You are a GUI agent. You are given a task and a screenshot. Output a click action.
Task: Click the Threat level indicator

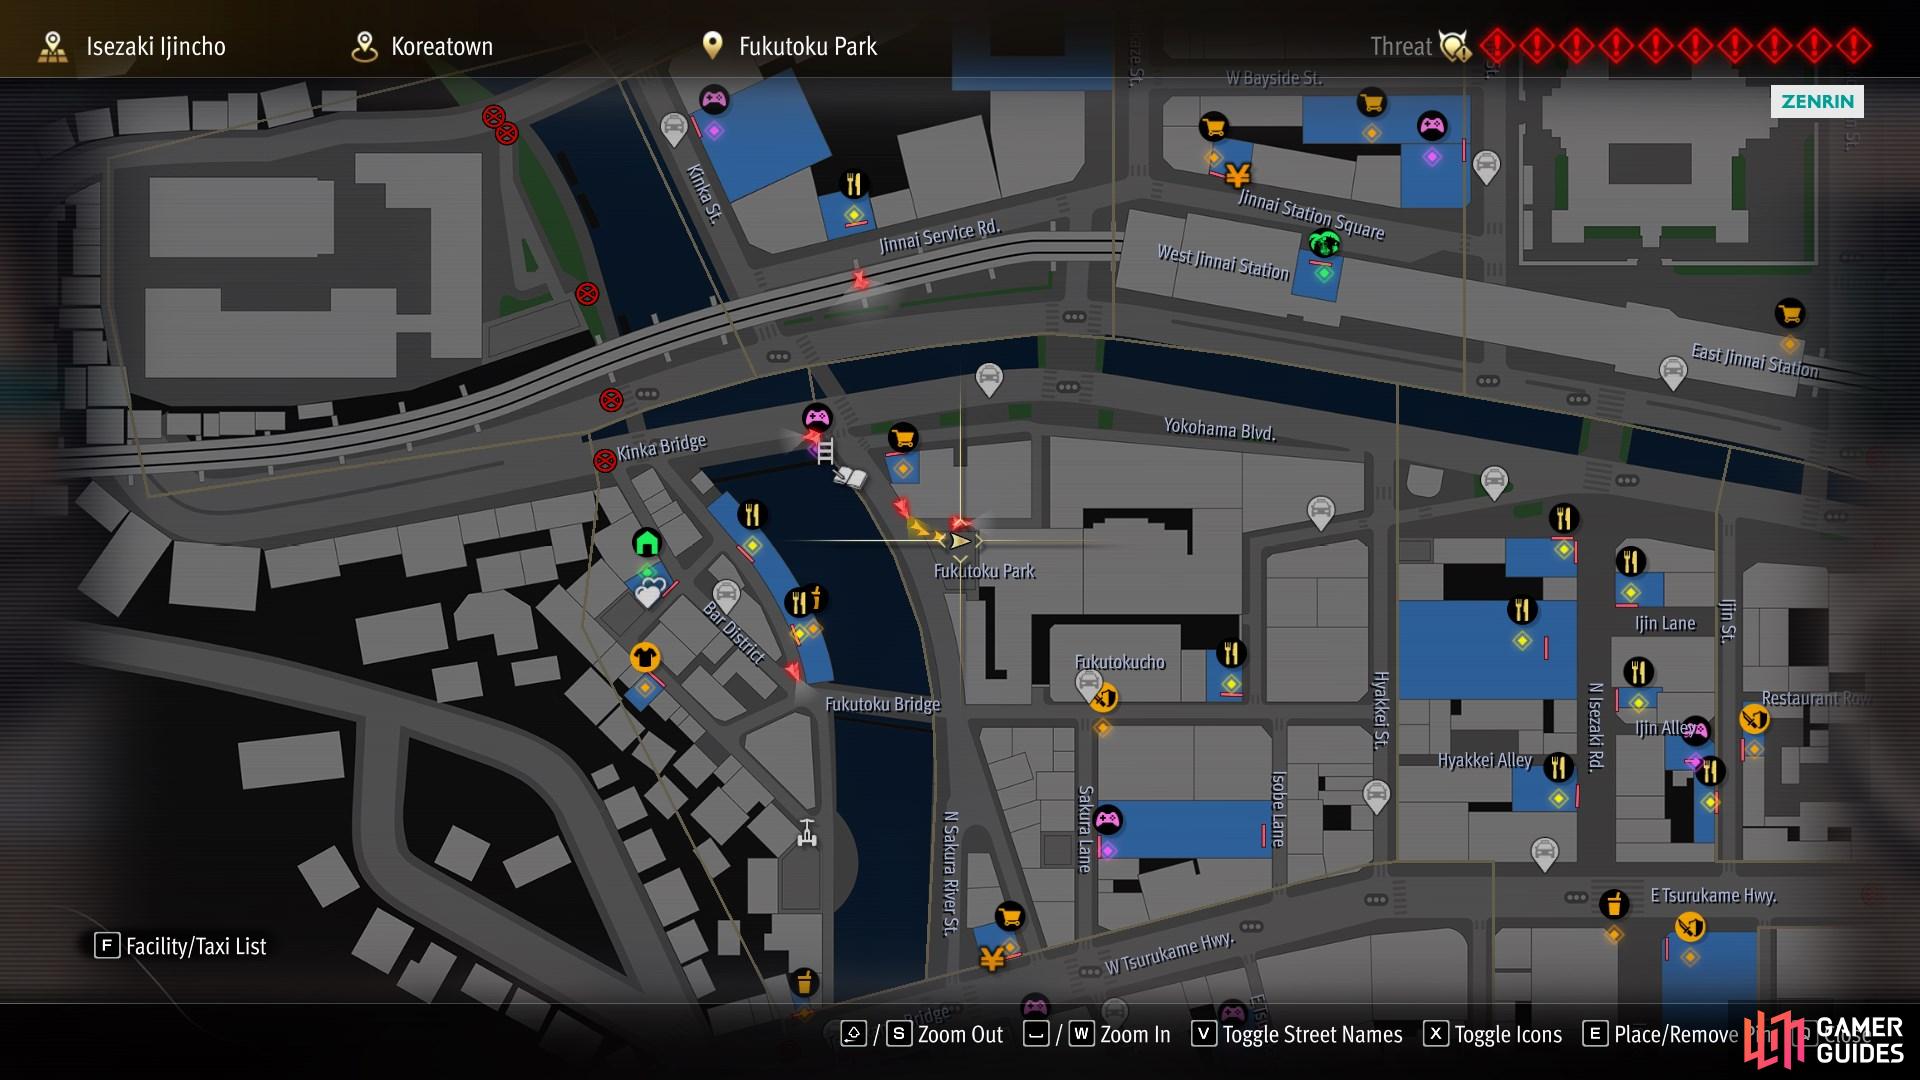1620,46
